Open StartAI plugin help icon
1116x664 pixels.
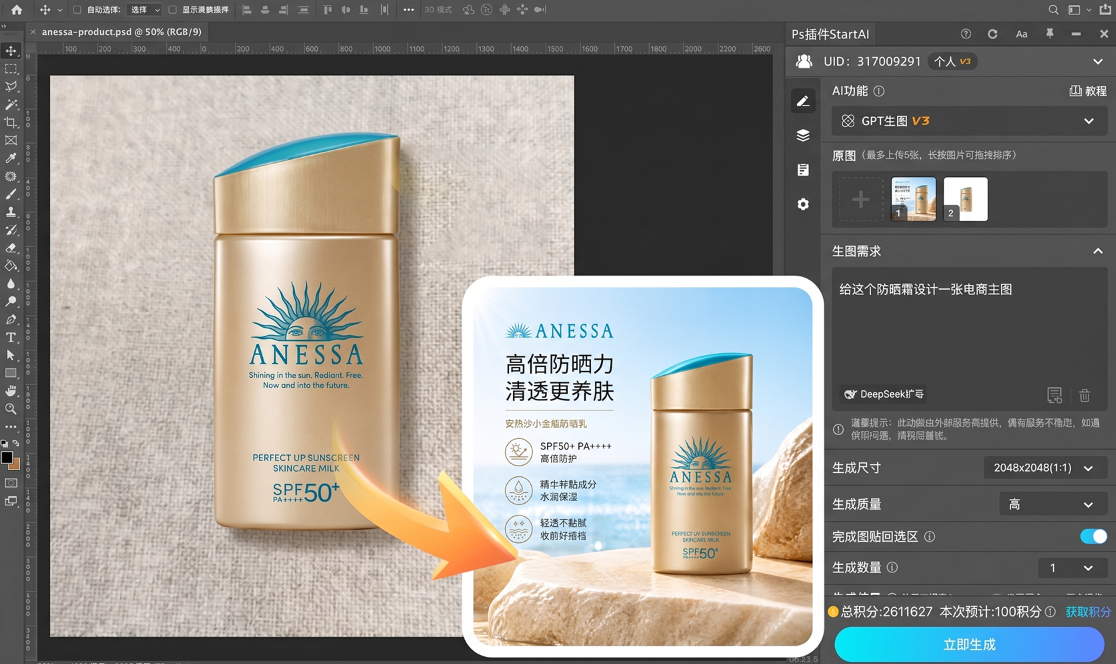966,33
